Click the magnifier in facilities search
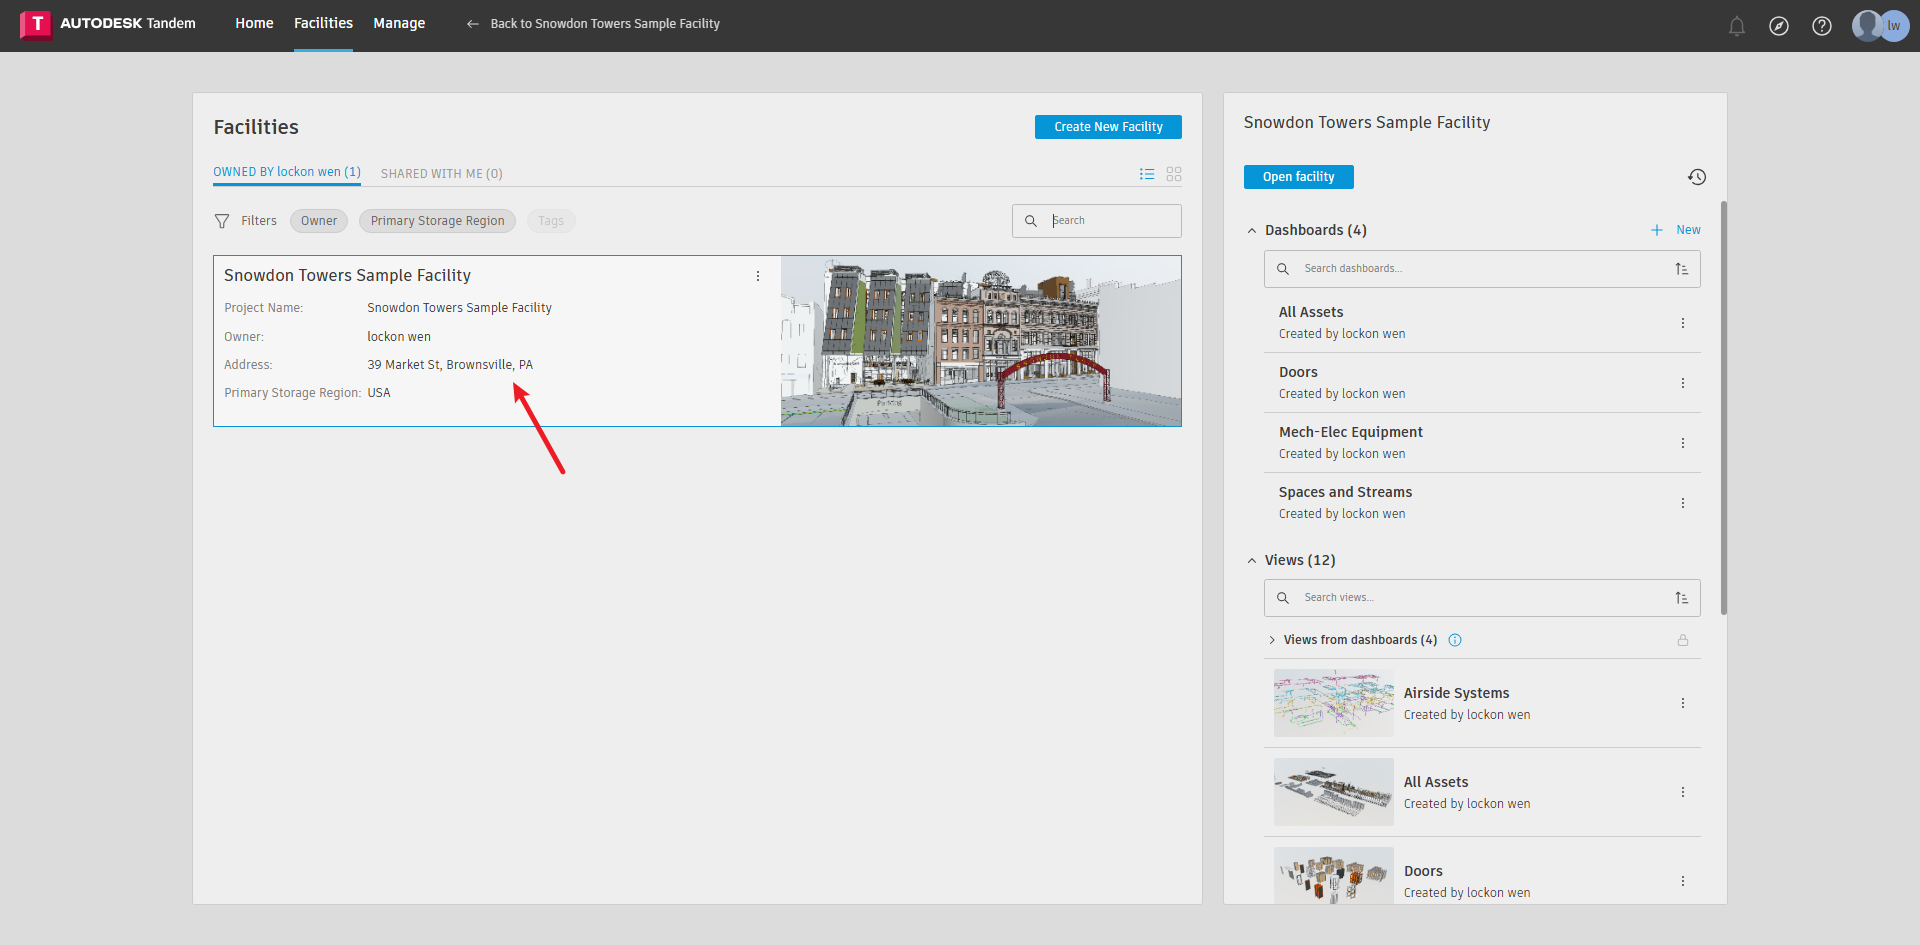Screen dimensions: 1920x945 click(x=1031, y=221)
